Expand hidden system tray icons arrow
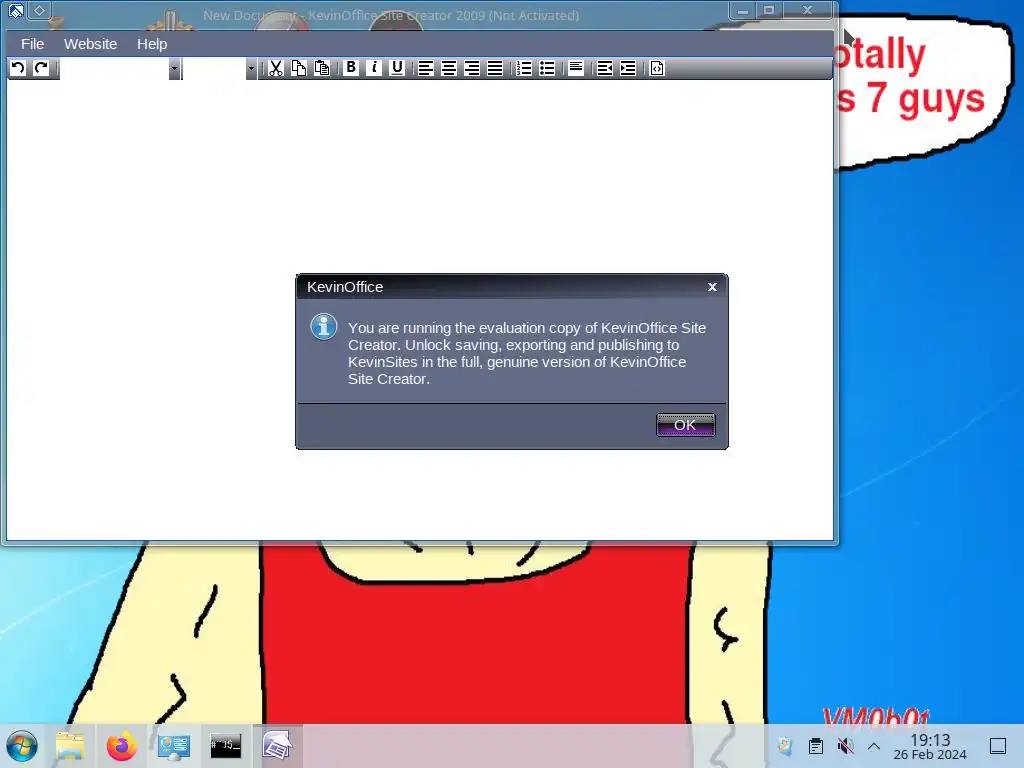 coord(874,746)
